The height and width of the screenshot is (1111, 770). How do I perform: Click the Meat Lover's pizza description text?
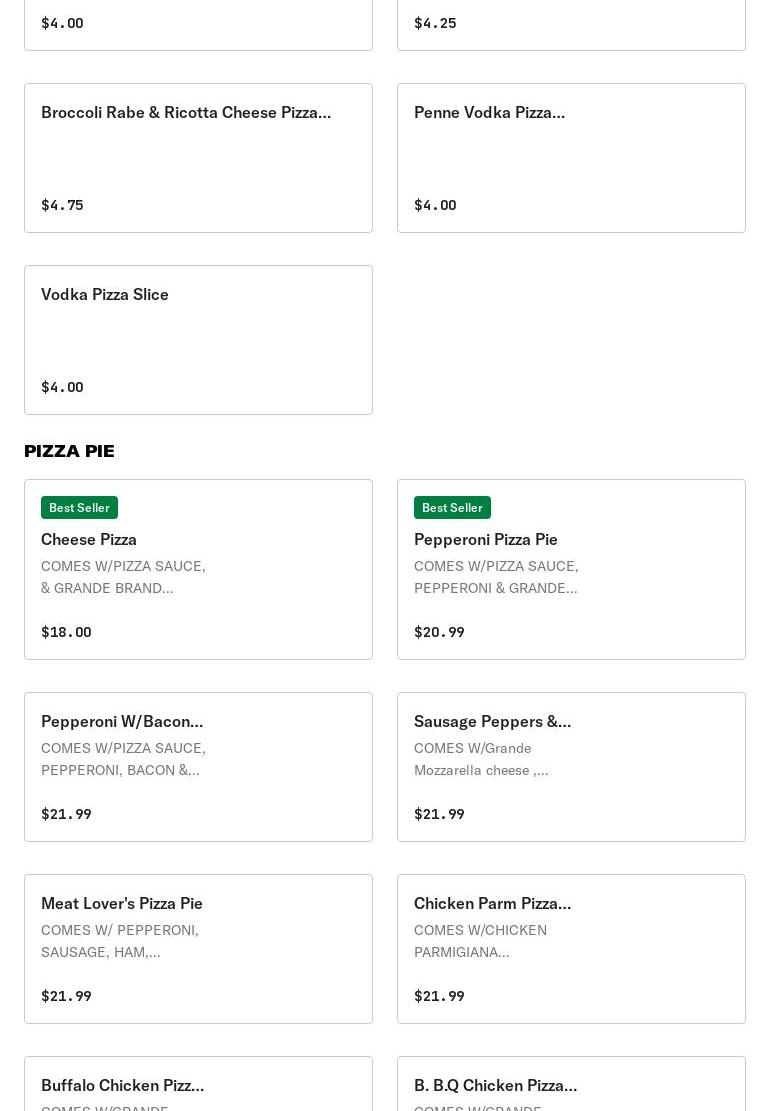pyautogui.click(x=120, y=941)
